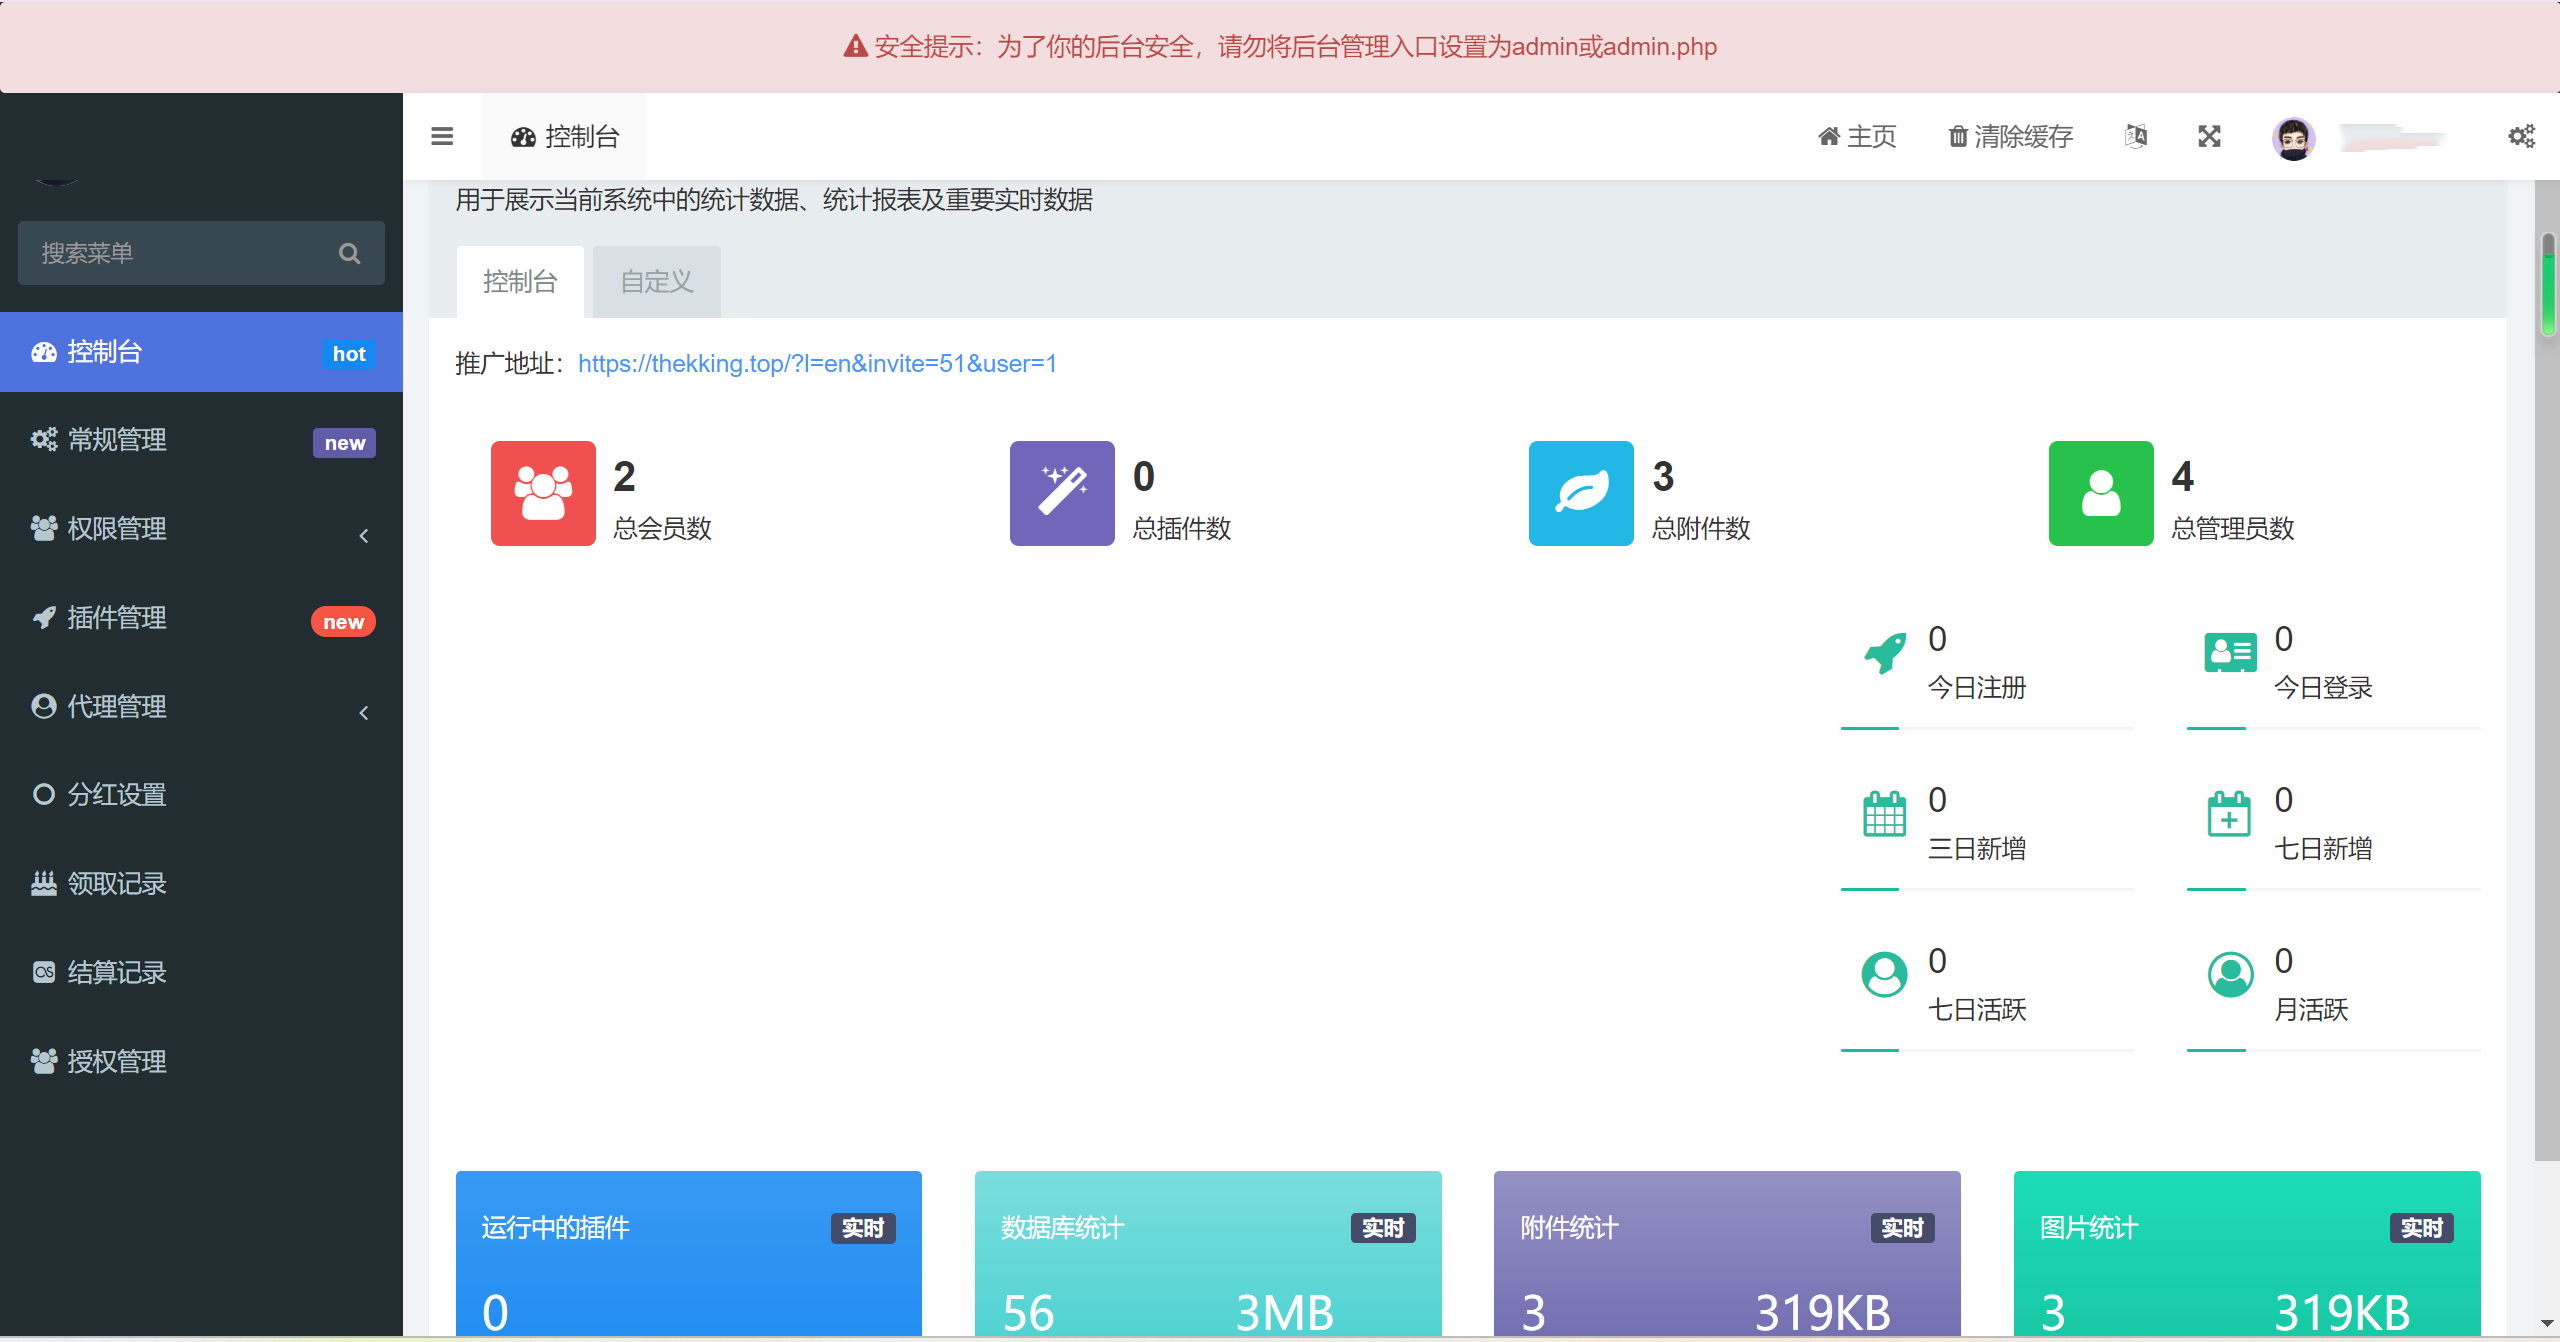This screenshot has height=1342, width=2560.
Task: Select the 控制台 content tab
Action: coord(520,282)
